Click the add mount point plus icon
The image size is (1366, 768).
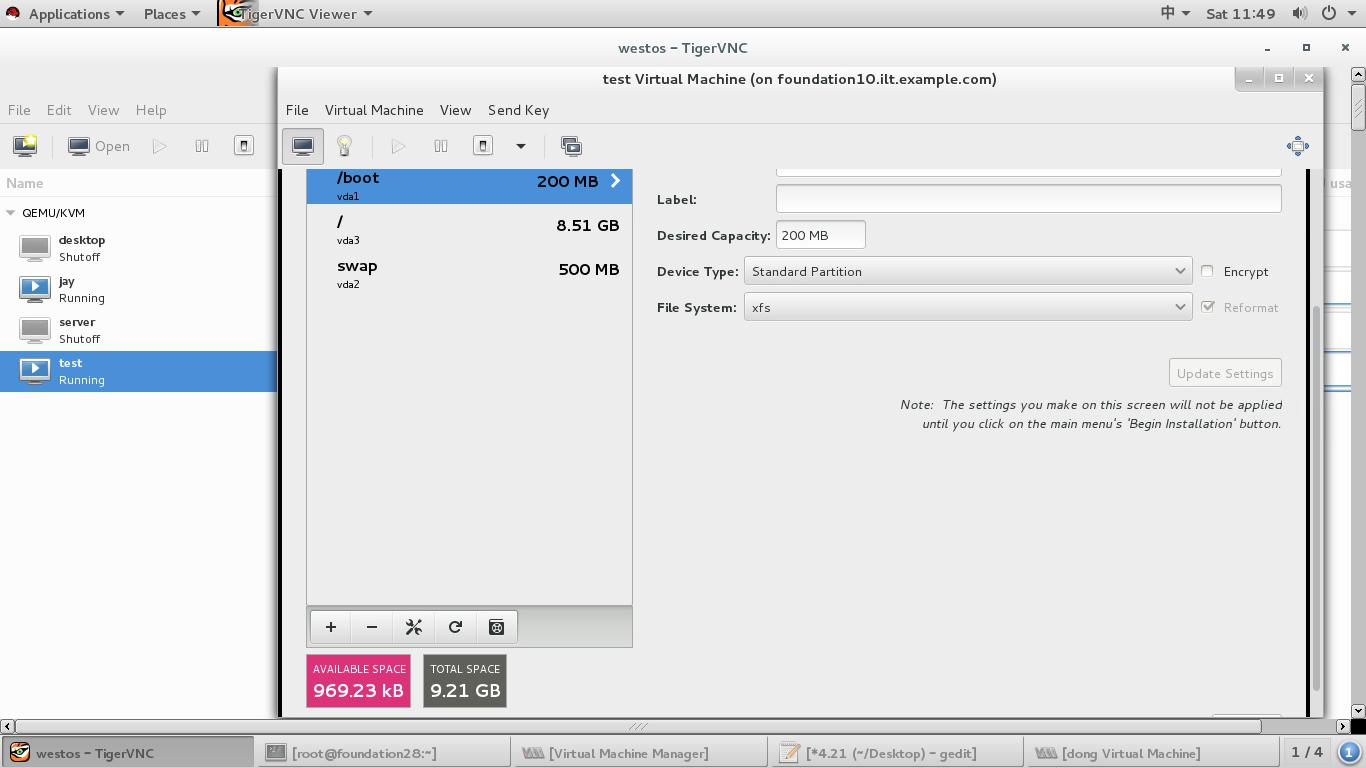click(331, 627)
